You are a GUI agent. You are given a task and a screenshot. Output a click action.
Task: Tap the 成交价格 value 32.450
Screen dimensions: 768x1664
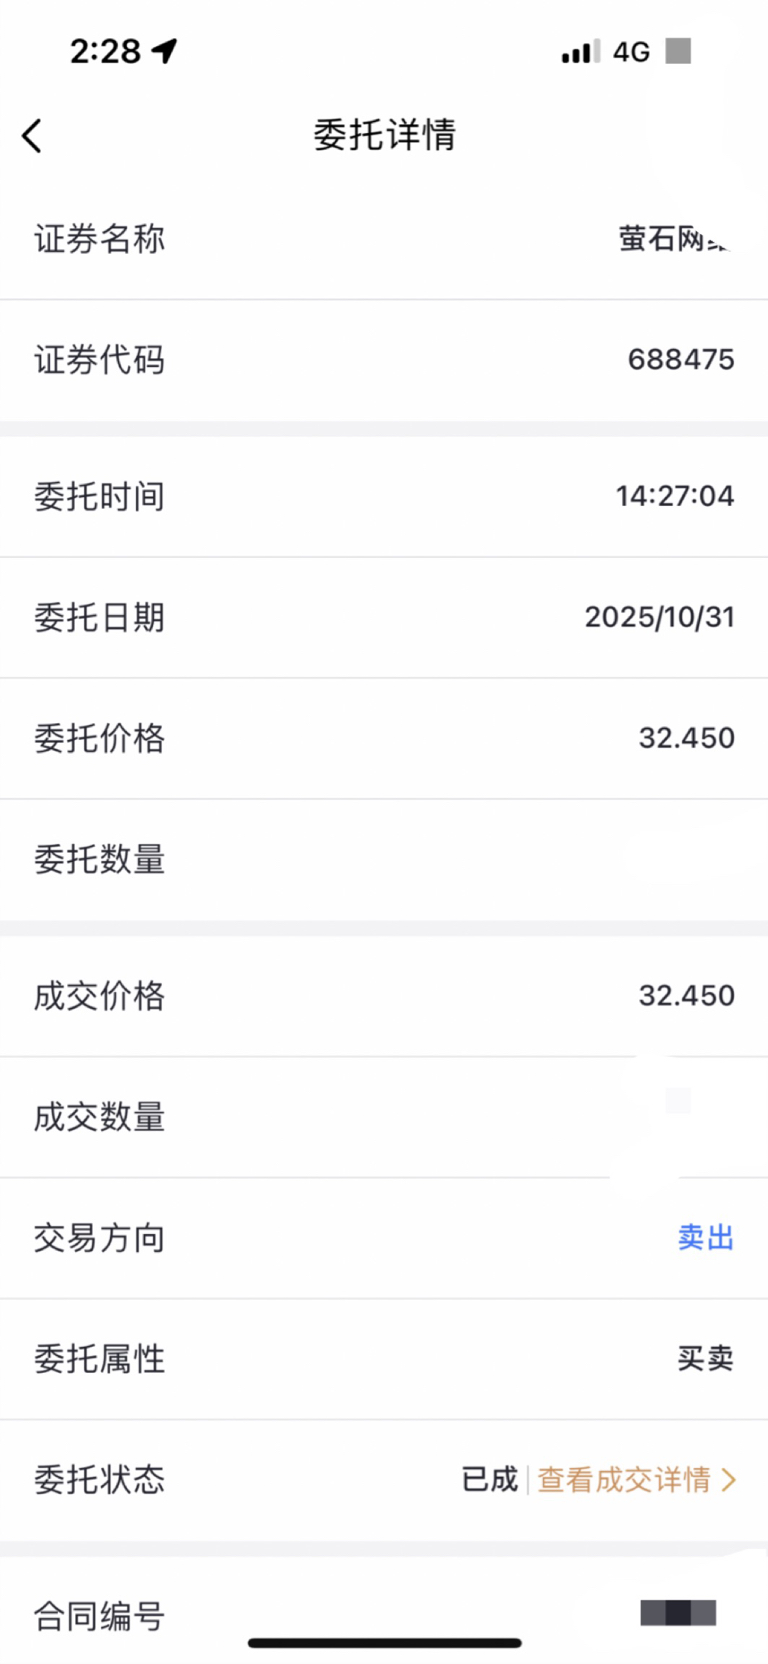687,995
